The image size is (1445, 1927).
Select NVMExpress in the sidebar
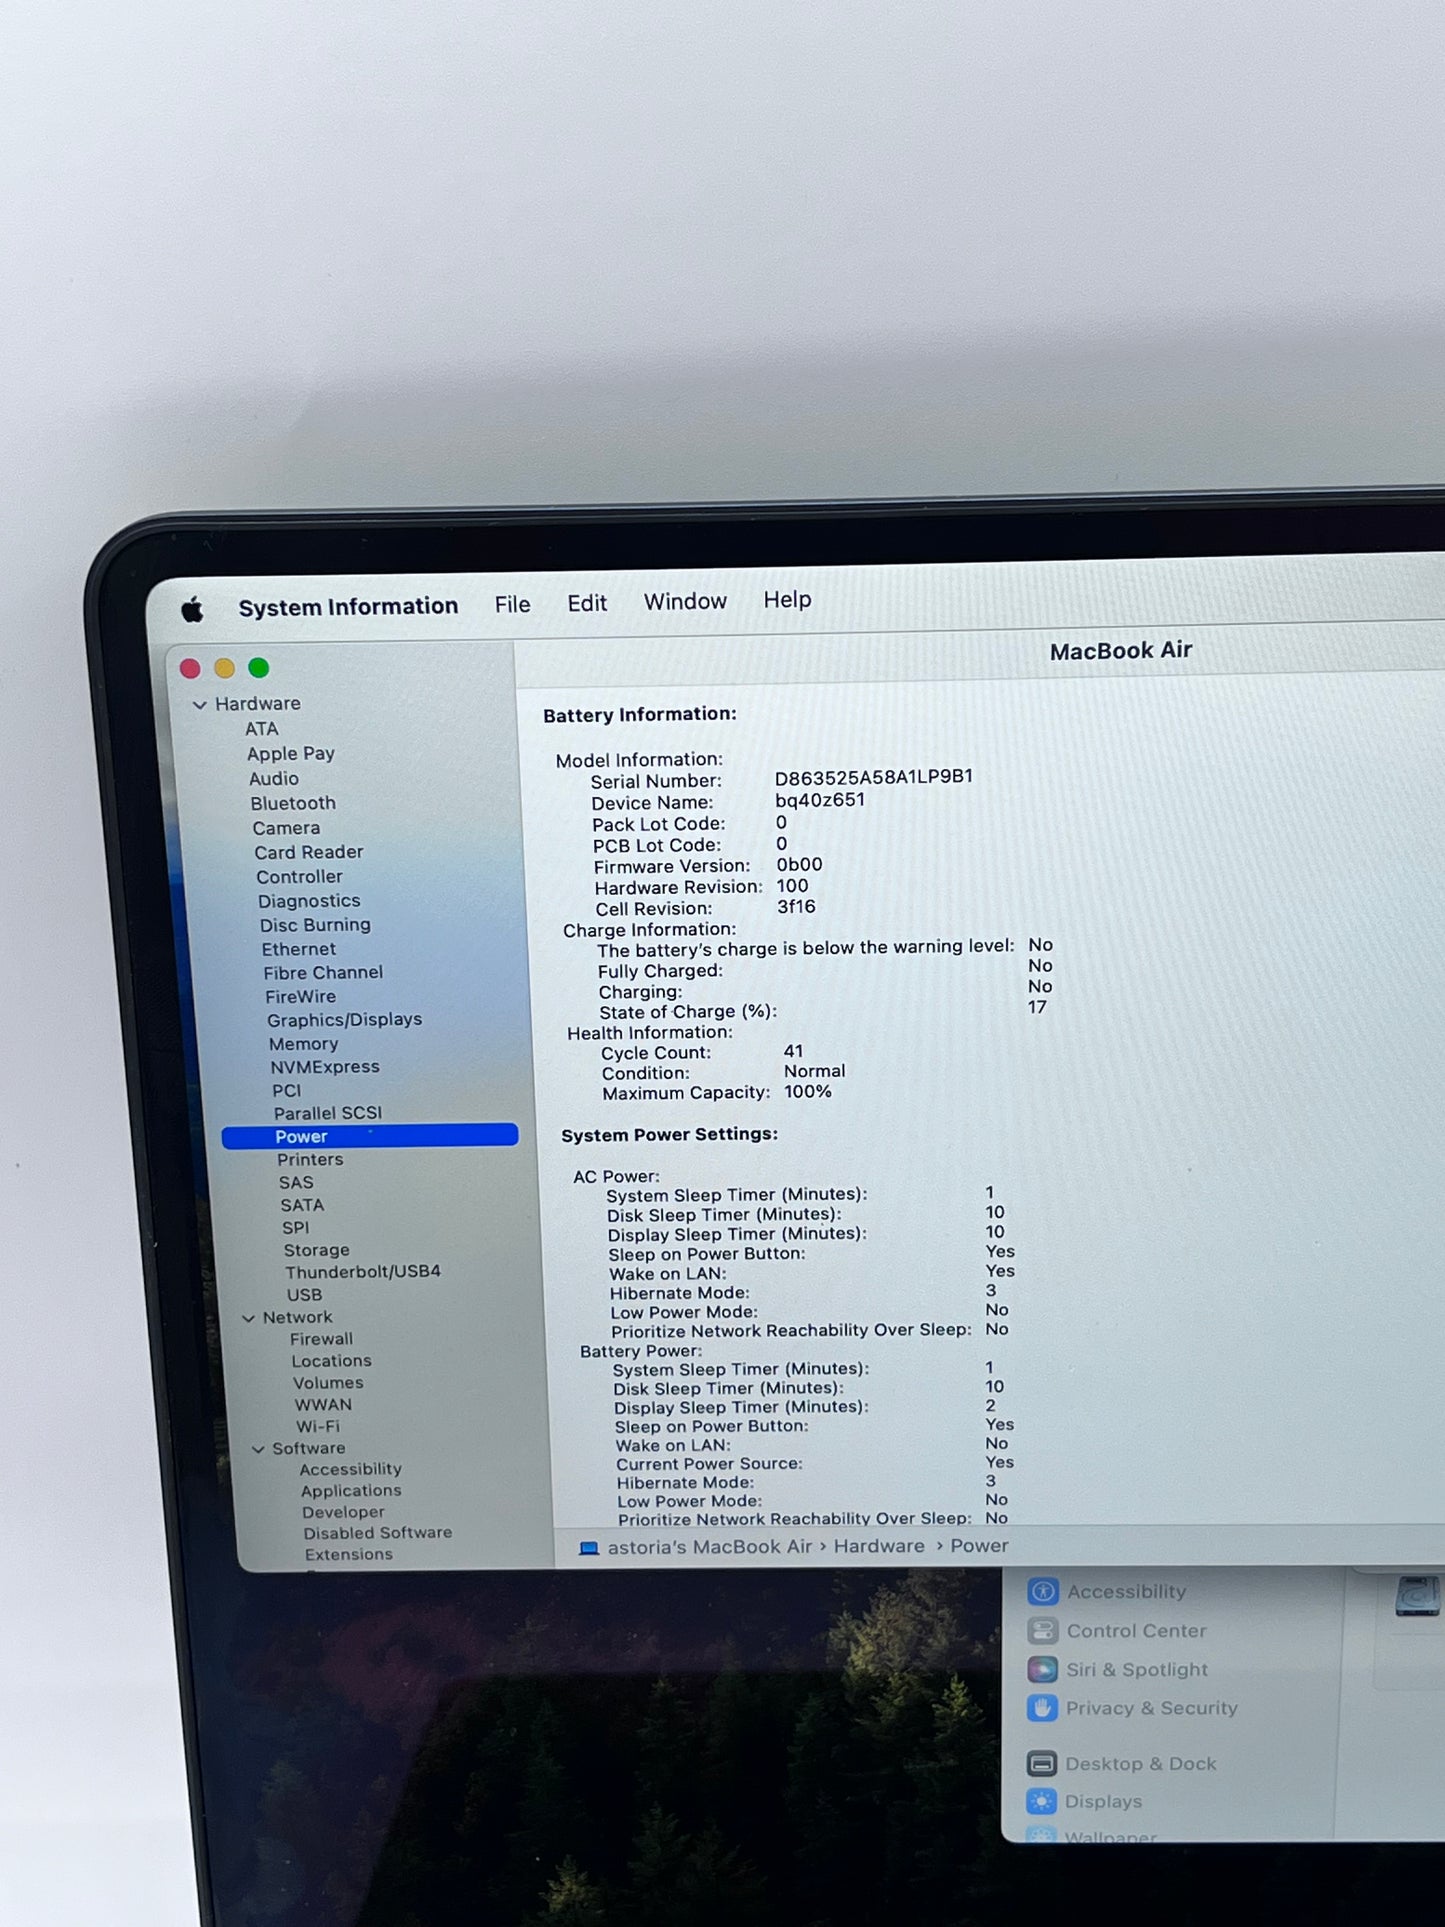tap(325, 1067)
